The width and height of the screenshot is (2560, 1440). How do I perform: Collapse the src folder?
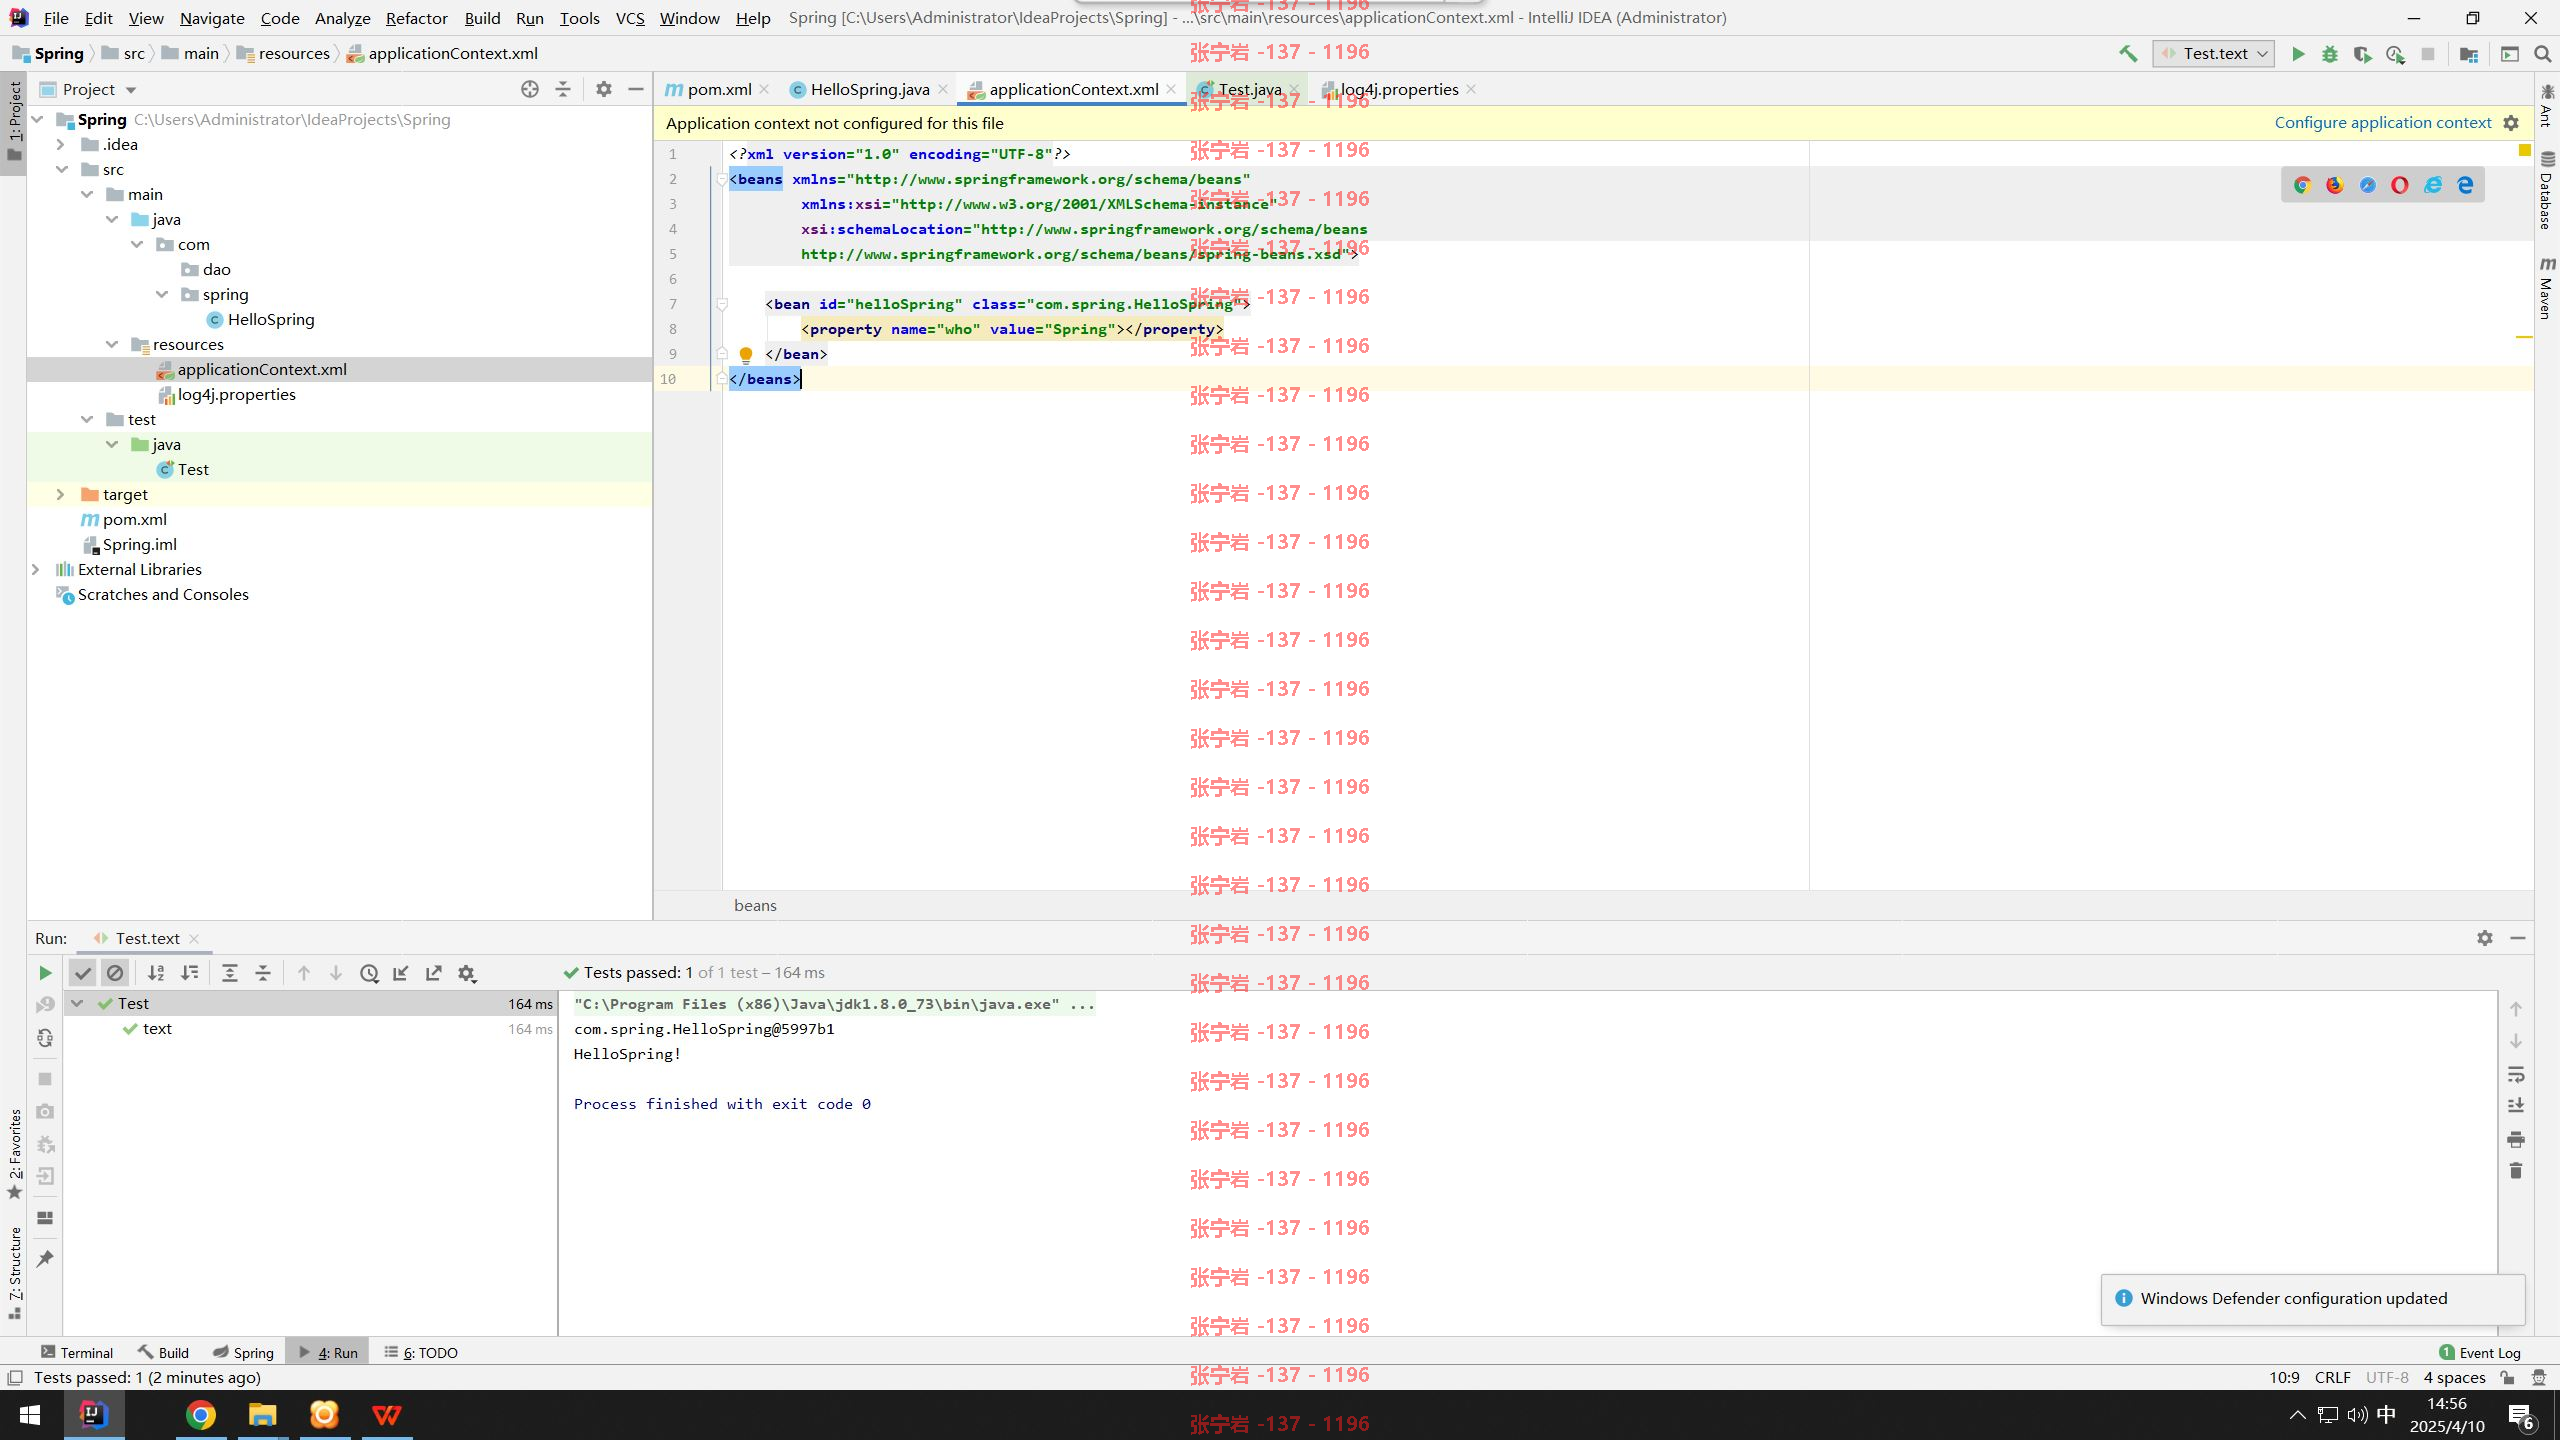pos(61,169)
